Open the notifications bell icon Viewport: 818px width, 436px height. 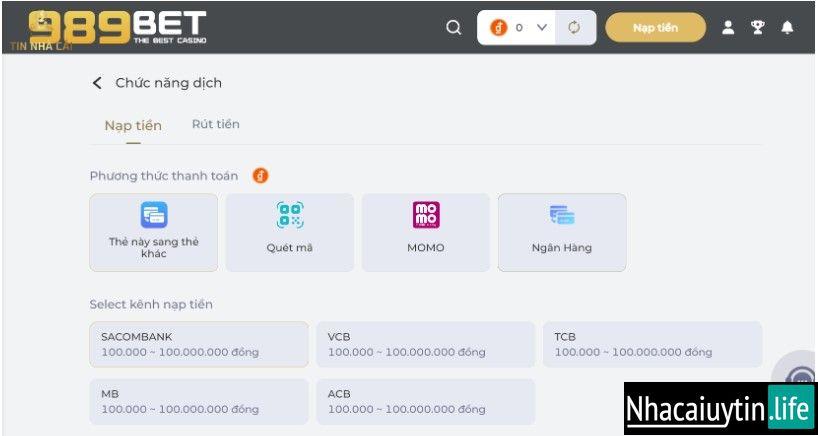tap(787, 28)
